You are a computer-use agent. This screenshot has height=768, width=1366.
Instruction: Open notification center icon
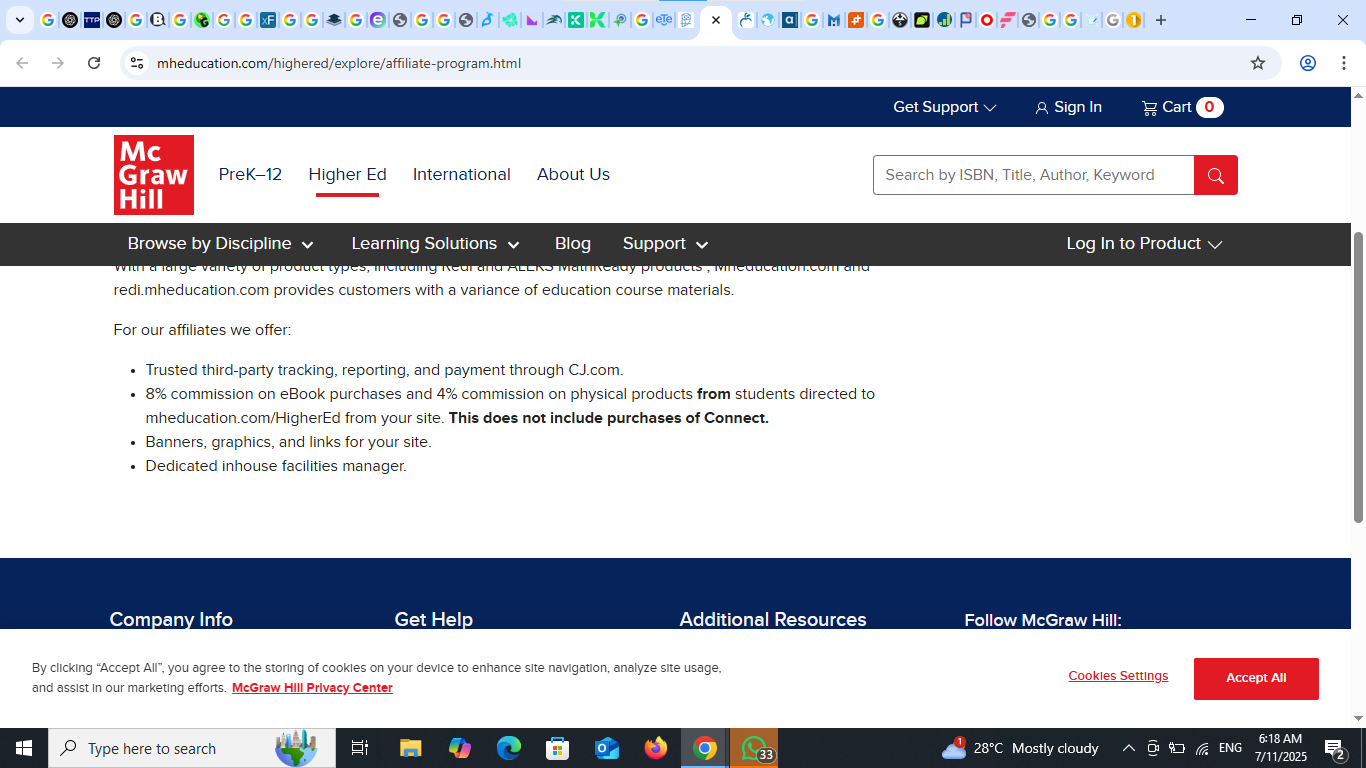1335,748
